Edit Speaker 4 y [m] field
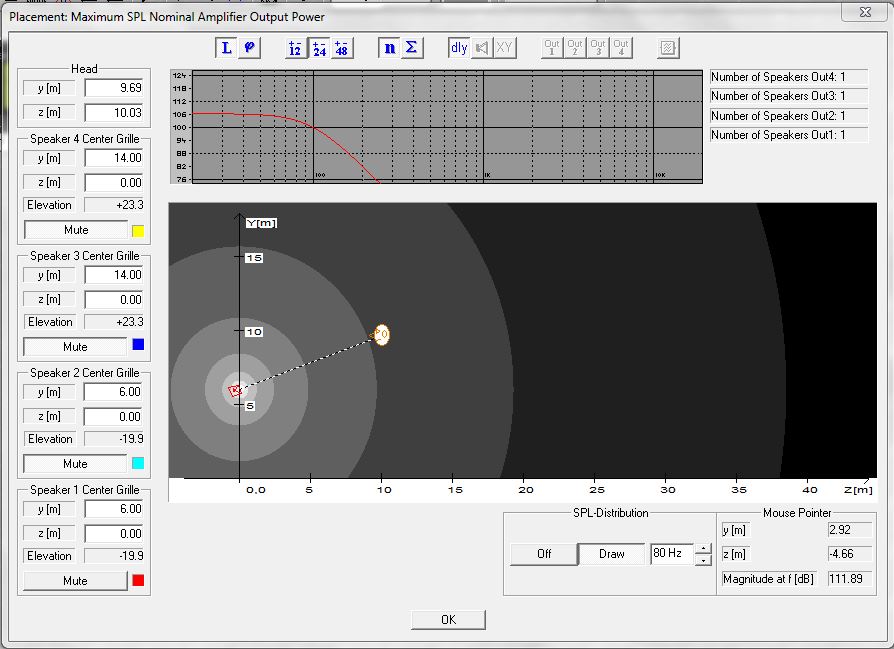Viewport: 894px width, 649px height. [114, 158]
